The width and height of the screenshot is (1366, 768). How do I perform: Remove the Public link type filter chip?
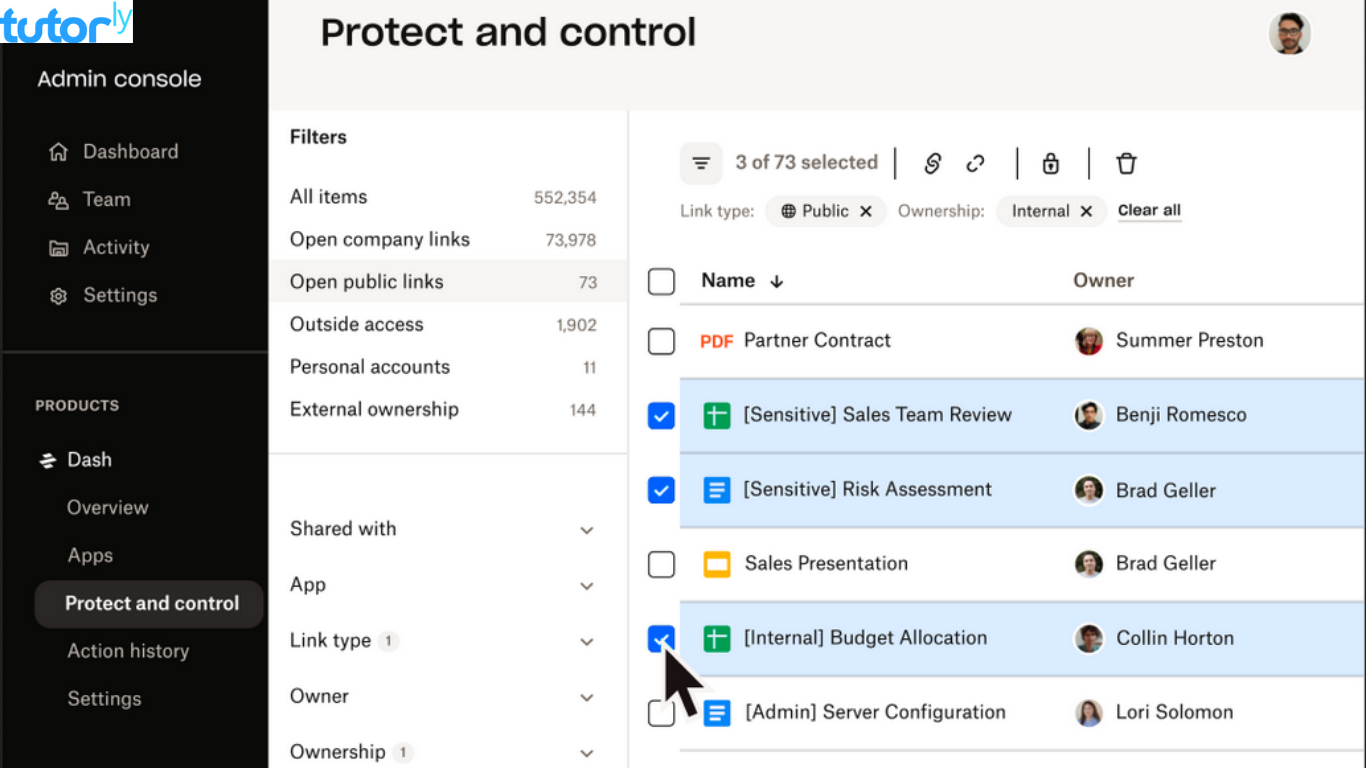coord(866,211)
